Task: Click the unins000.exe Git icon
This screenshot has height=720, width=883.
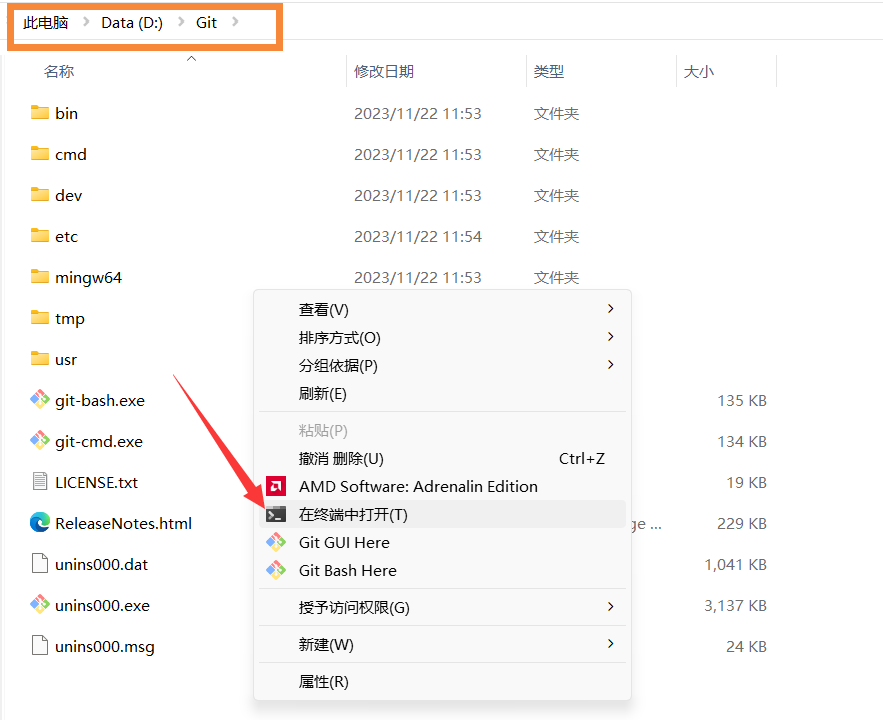Action: [39, 605]
